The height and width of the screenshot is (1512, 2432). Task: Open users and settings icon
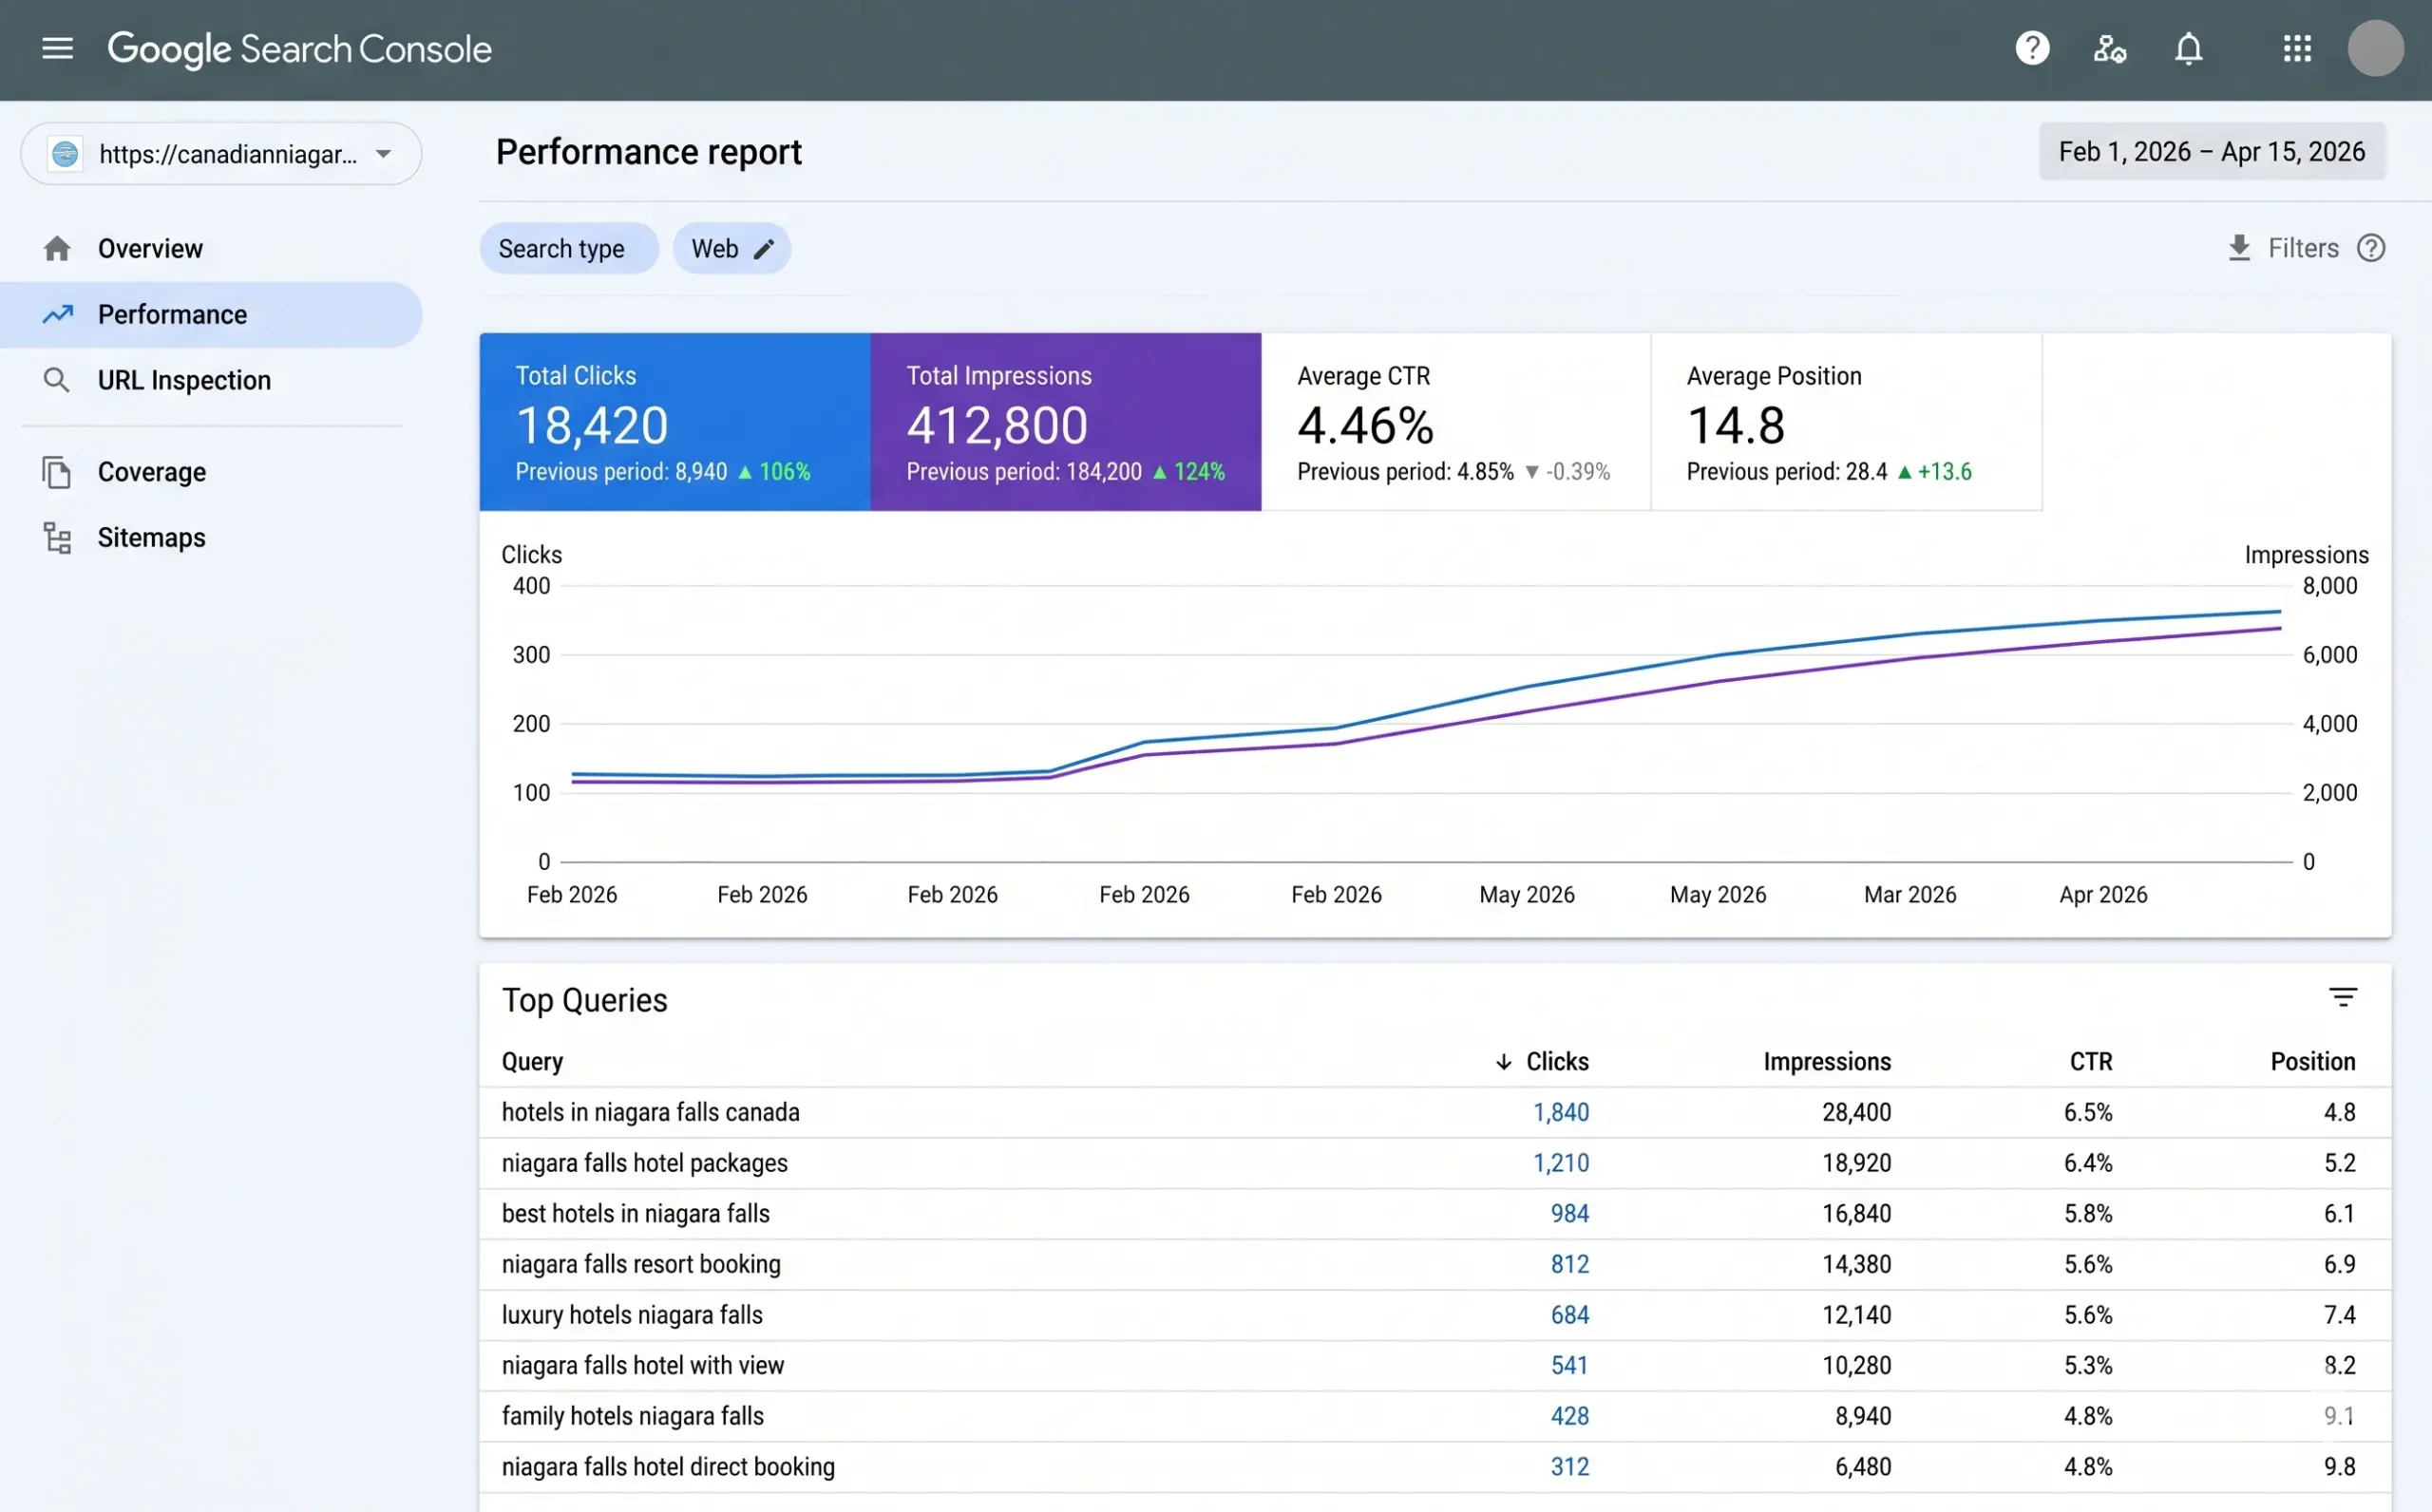click(2110, 48)
